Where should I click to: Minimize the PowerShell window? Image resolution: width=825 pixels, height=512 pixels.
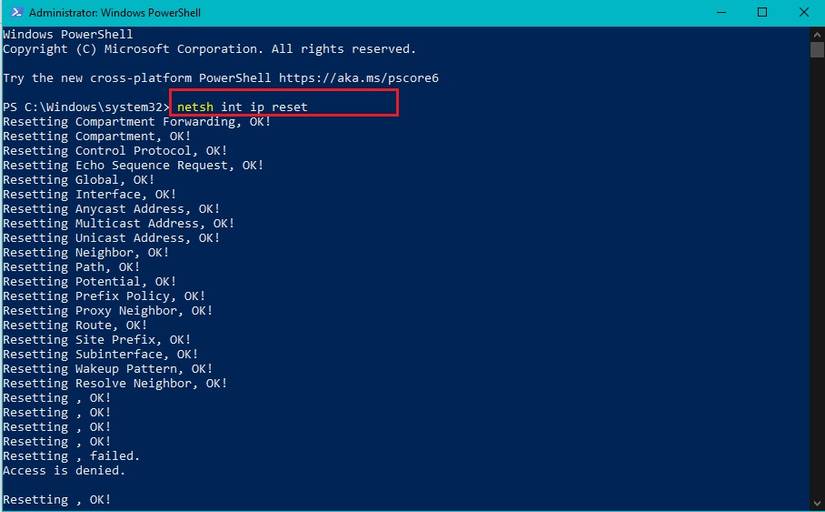tap(719, 13)
